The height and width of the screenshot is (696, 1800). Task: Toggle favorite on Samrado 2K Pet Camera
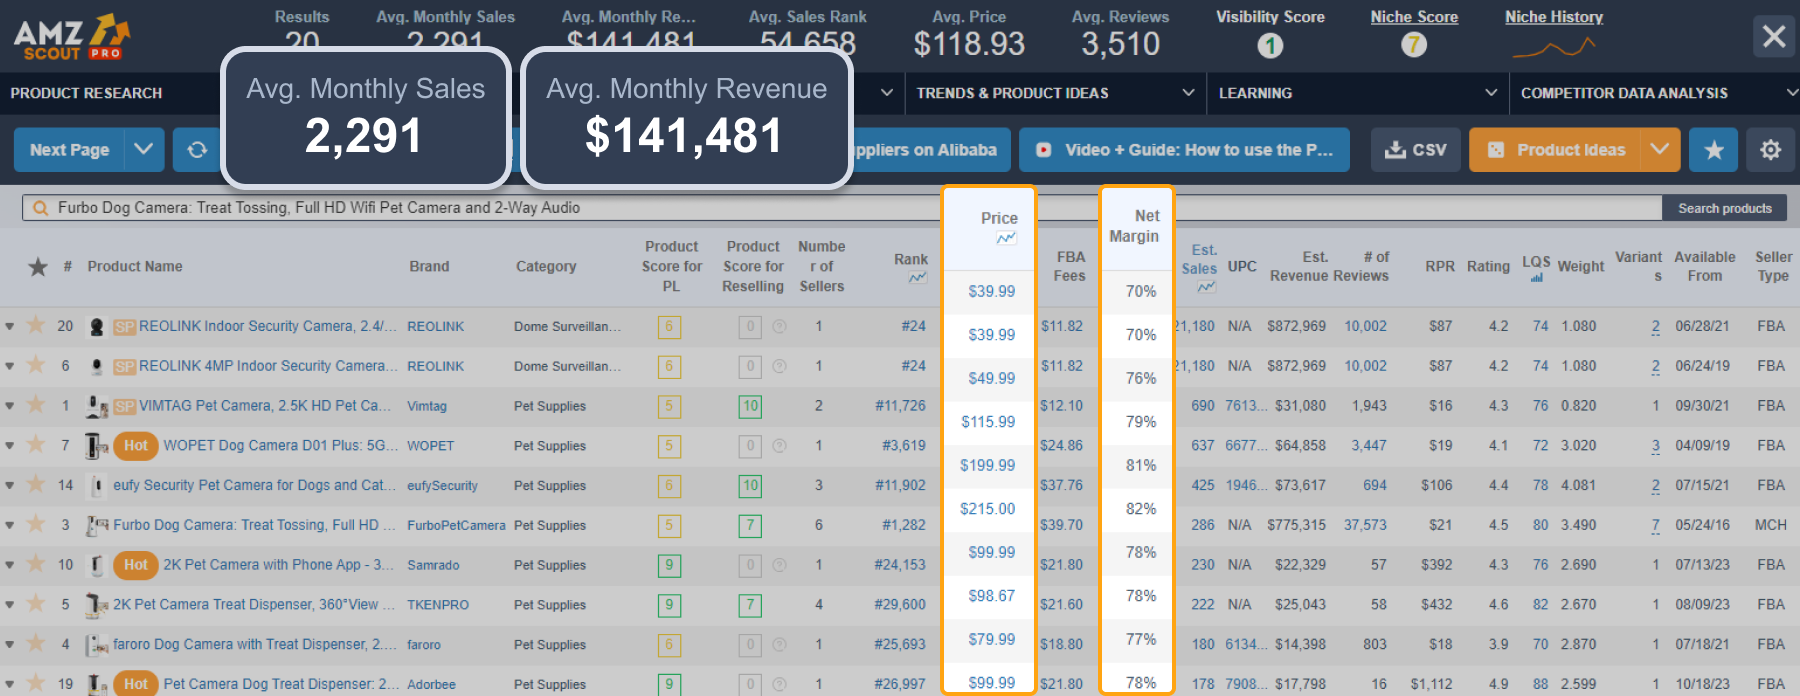(x=36, y=563)
